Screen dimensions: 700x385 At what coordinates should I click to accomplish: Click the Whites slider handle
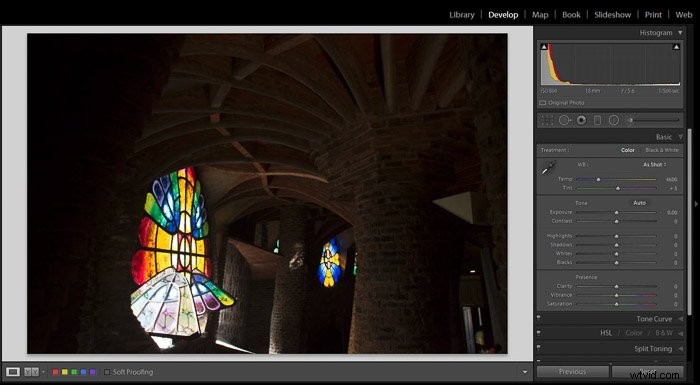click(617, 254)
